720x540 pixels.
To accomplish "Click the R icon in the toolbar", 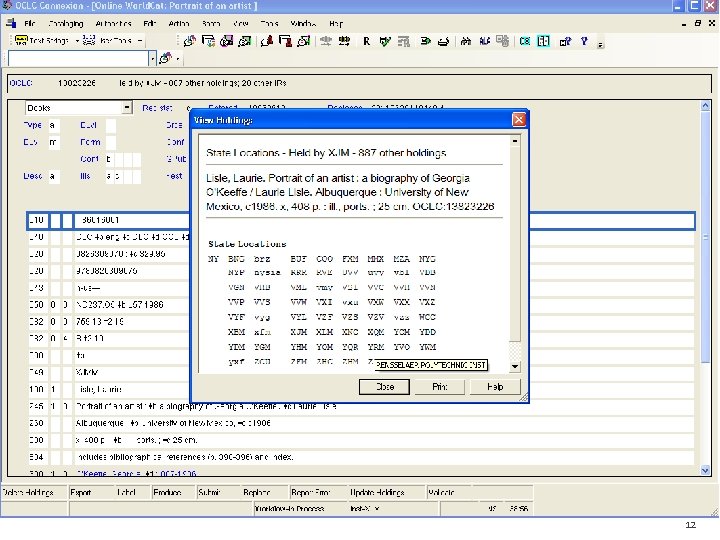I will 366,41.
